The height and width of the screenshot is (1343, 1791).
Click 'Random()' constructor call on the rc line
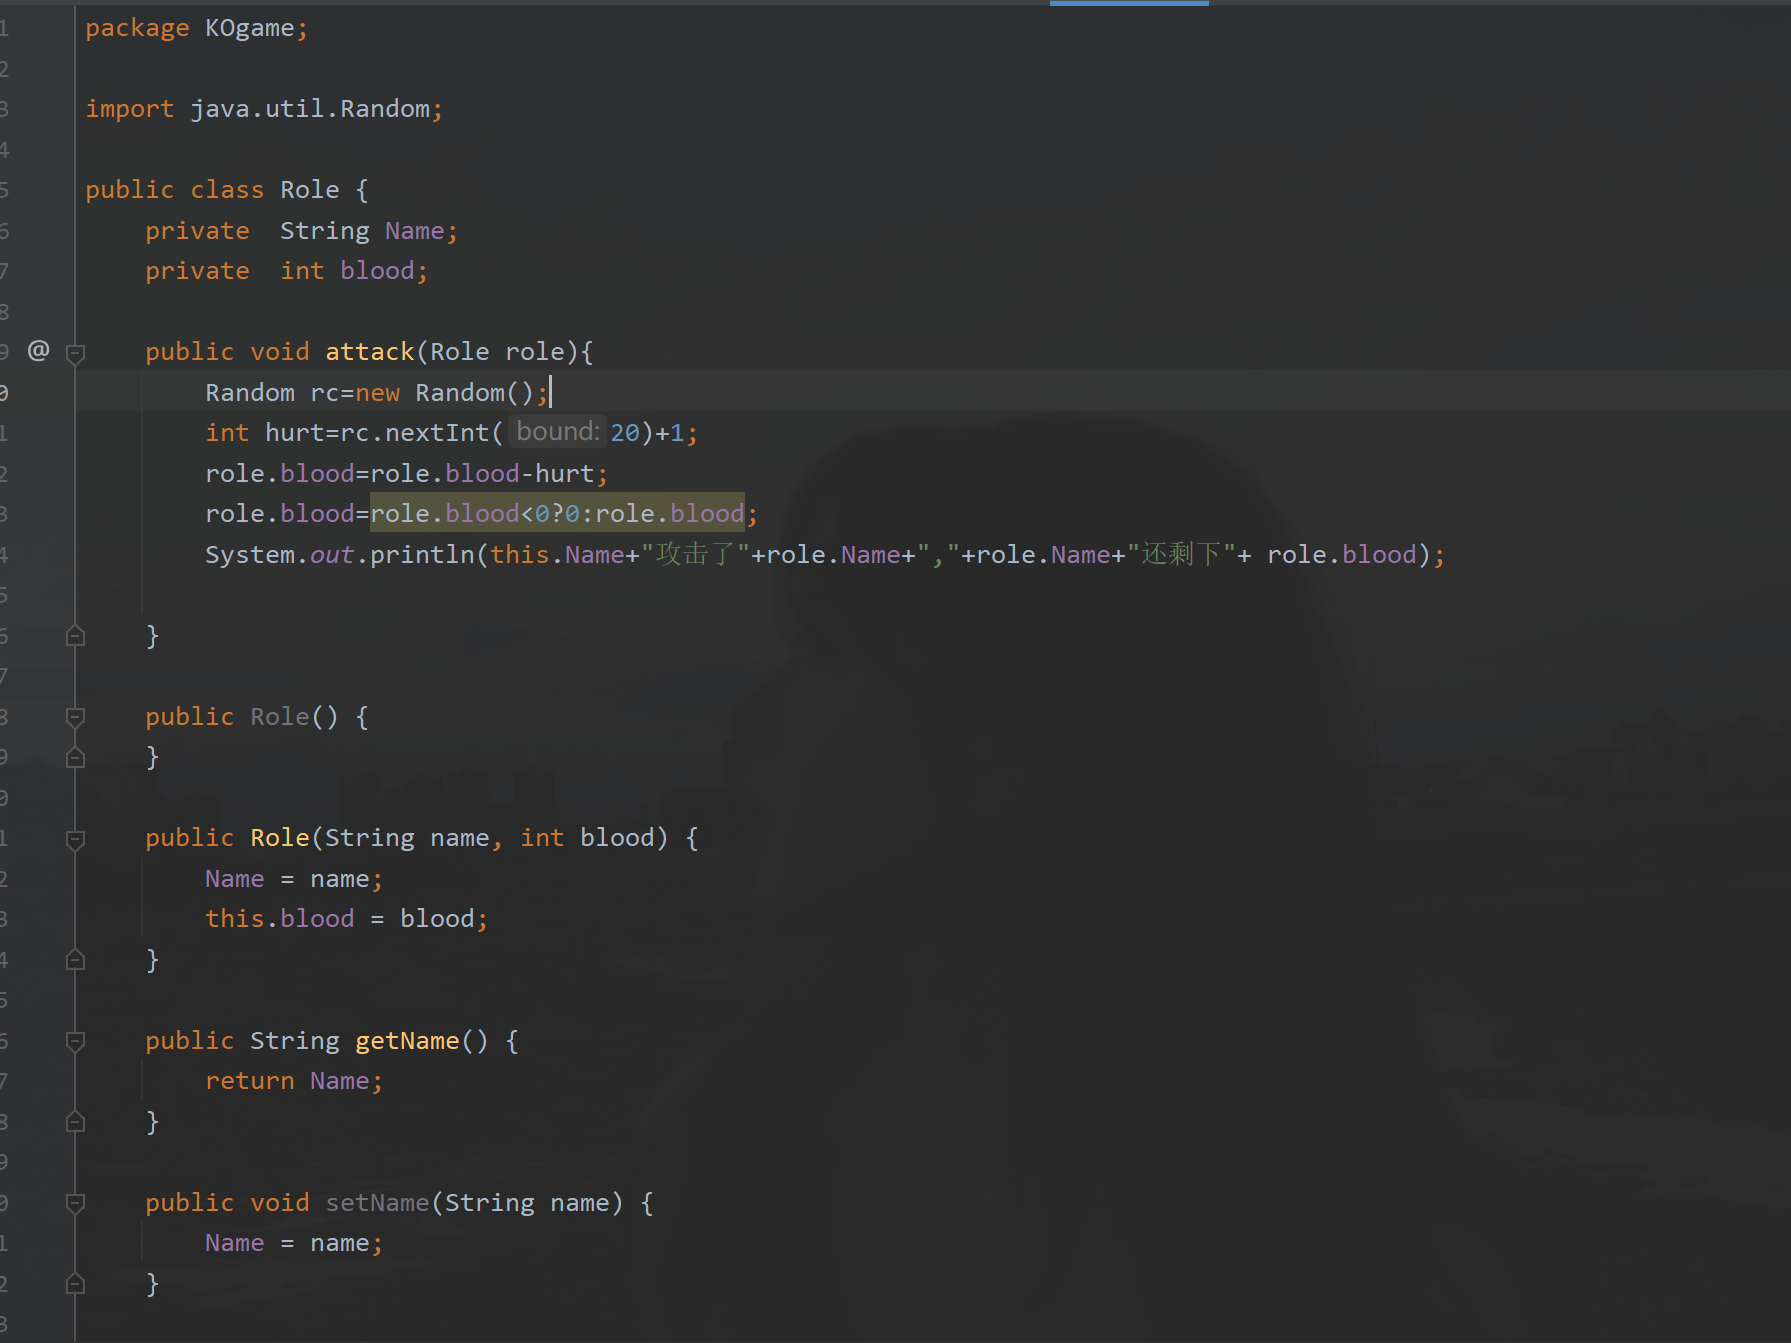475,393
